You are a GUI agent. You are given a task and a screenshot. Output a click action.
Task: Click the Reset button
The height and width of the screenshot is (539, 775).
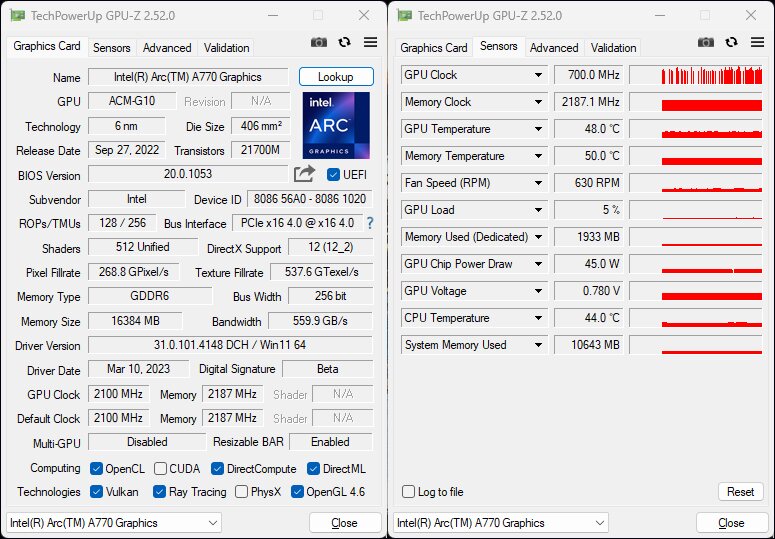tap(740, 492)
